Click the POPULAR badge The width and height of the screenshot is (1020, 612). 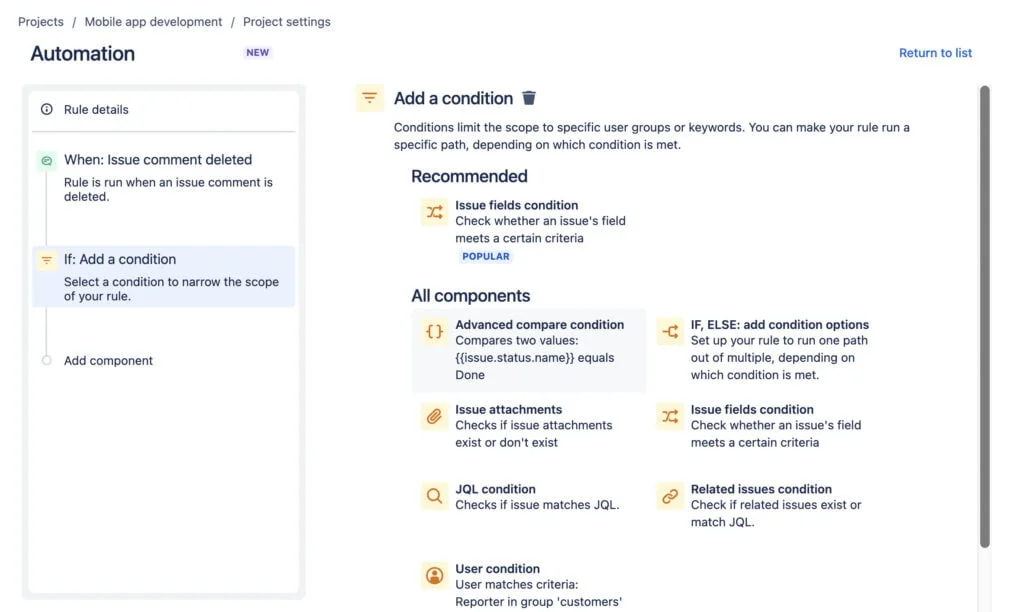click(x=486, y=256)
